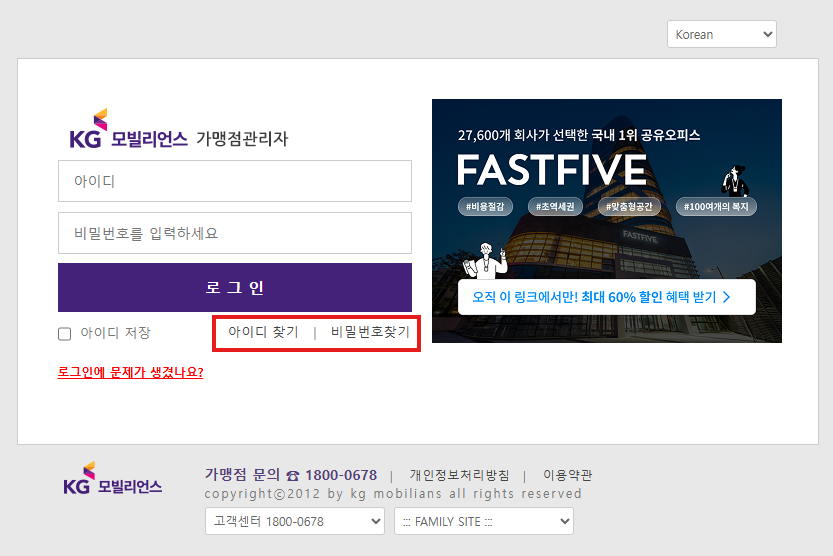Click the #비용절감 tag in banner
Image resolution: width=833 pixels, height=556 pixels.
(485, 207)
